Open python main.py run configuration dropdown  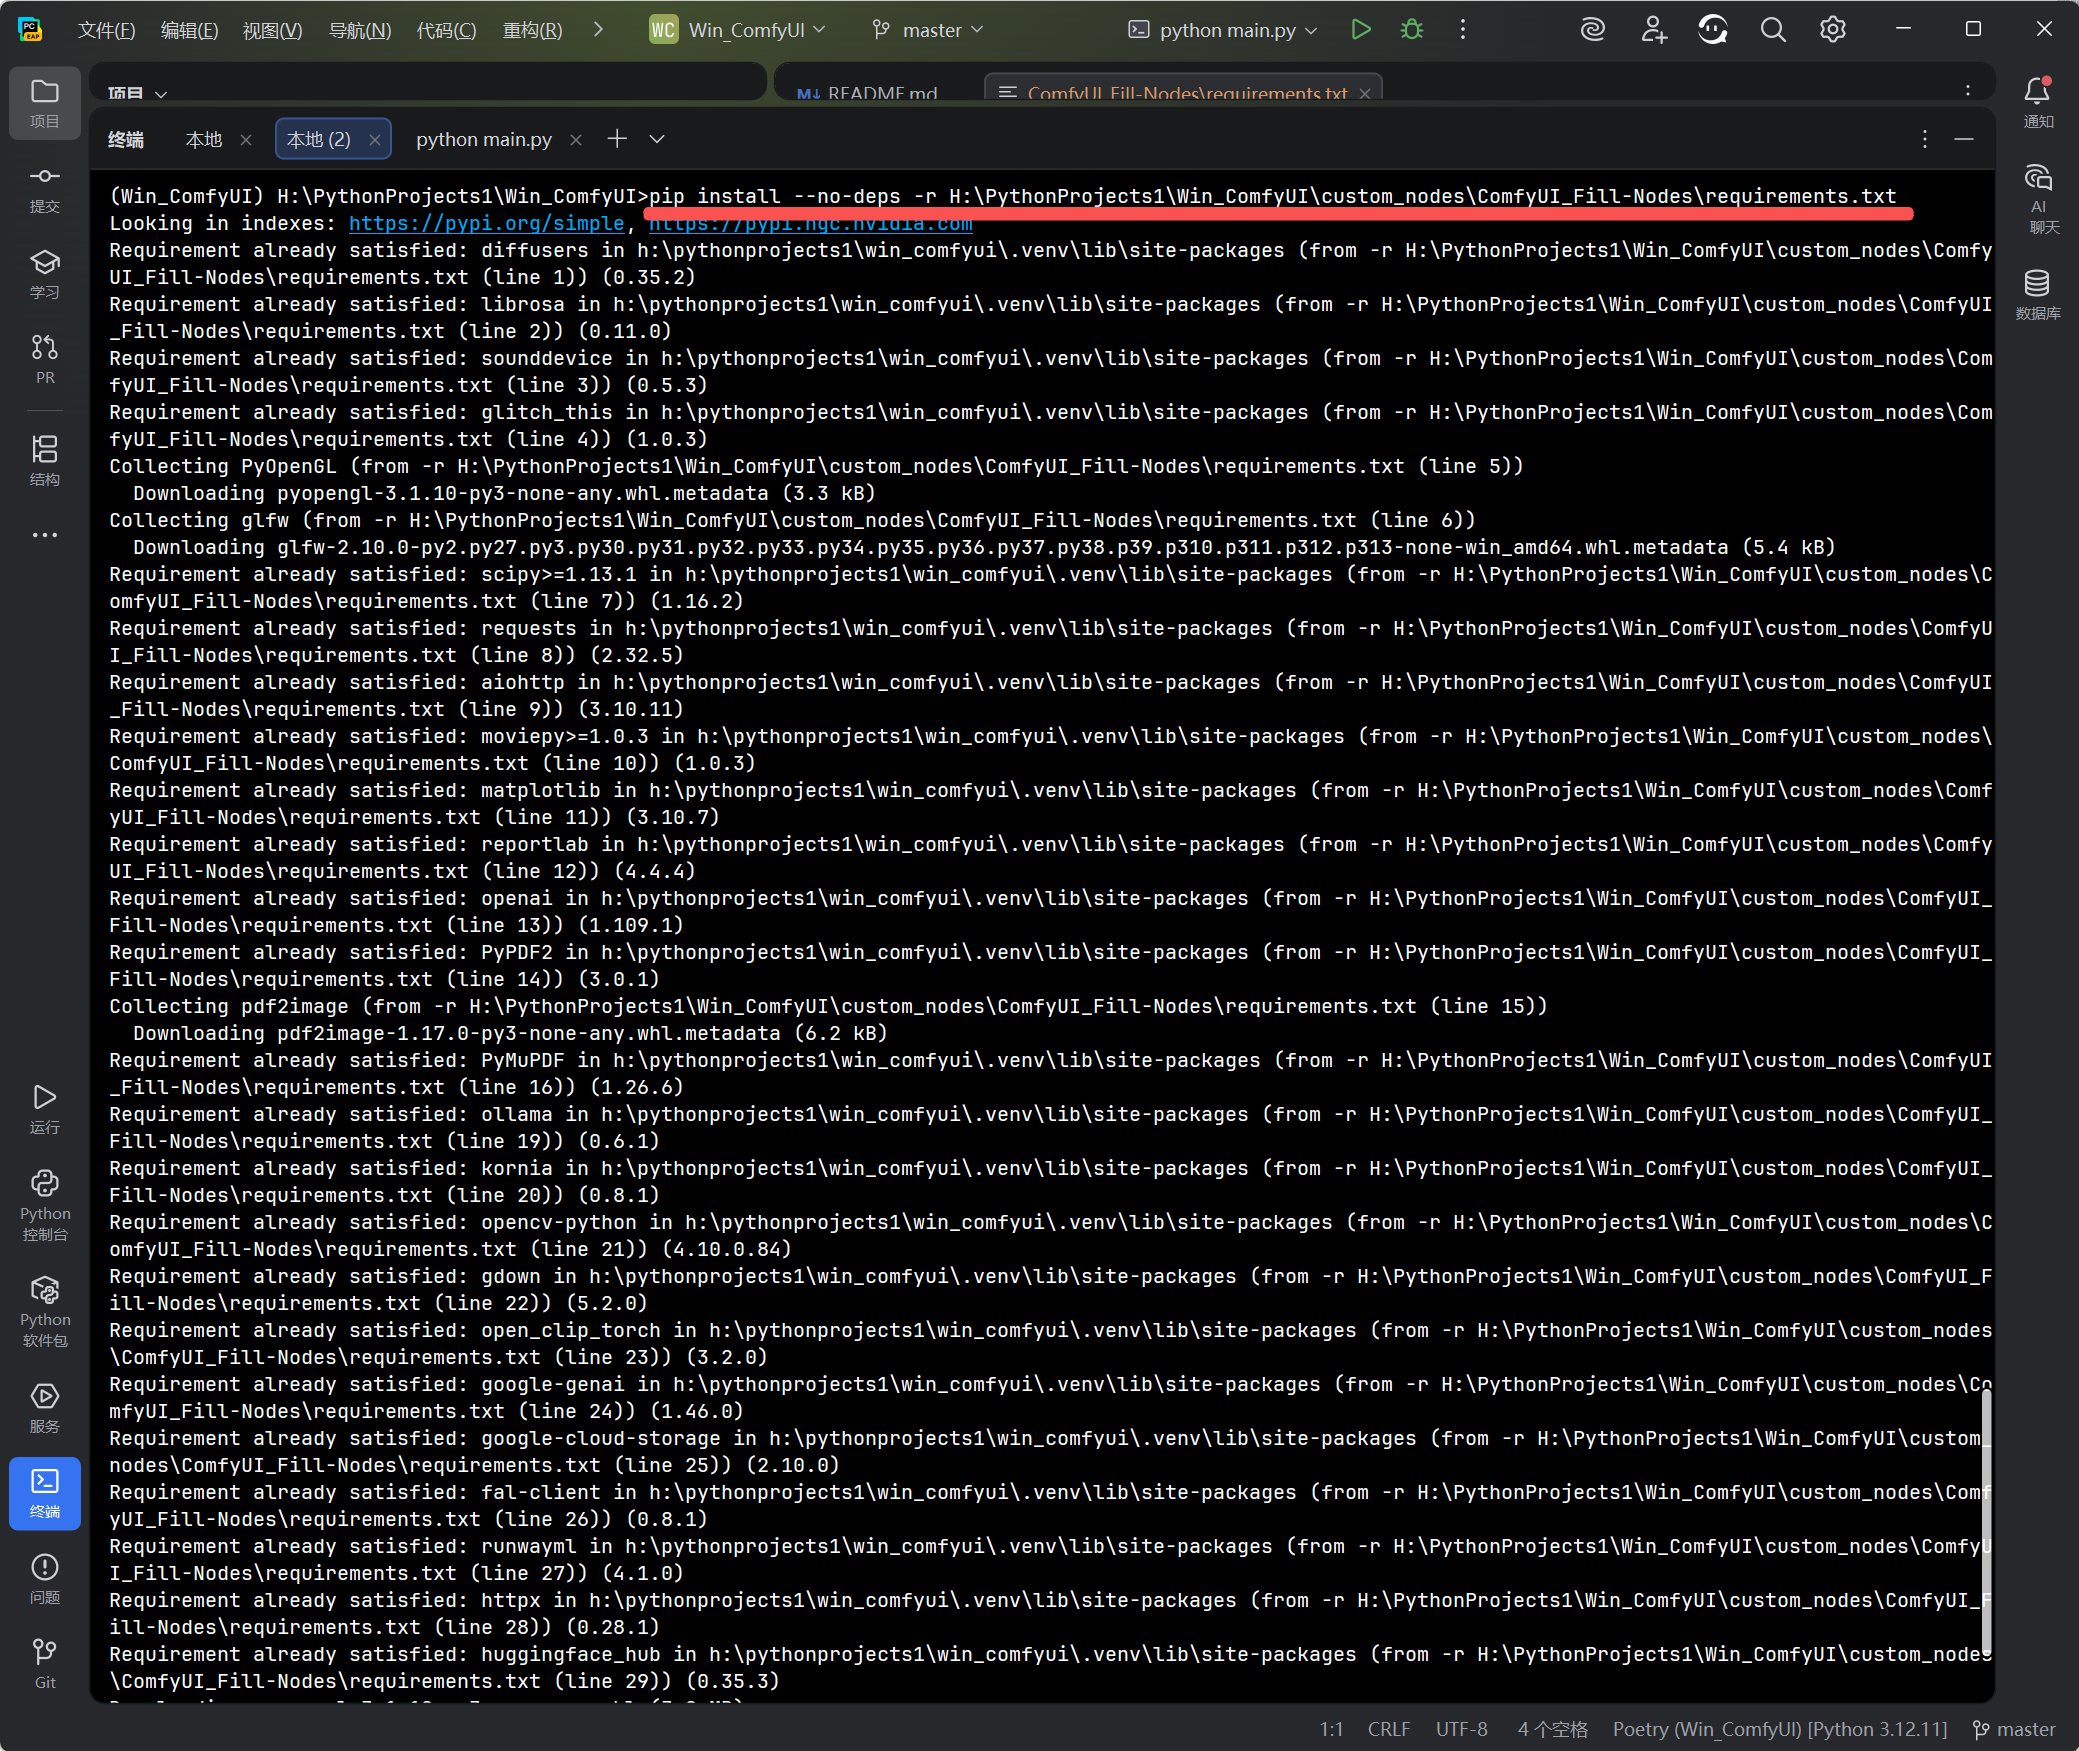tap(1223, 30)
